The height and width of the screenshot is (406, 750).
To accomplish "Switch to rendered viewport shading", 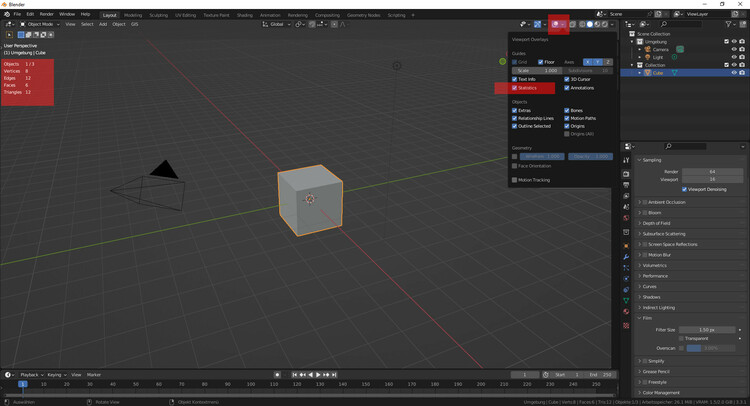I will pos(605,24).
